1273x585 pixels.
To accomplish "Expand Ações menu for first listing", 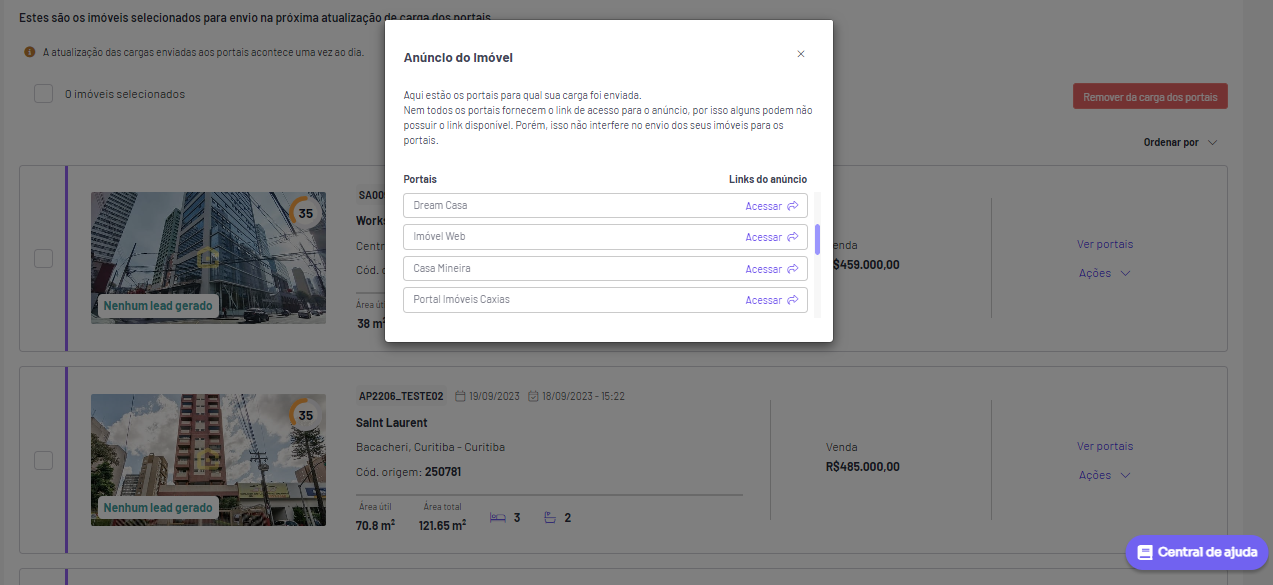I will [1105, 273].
